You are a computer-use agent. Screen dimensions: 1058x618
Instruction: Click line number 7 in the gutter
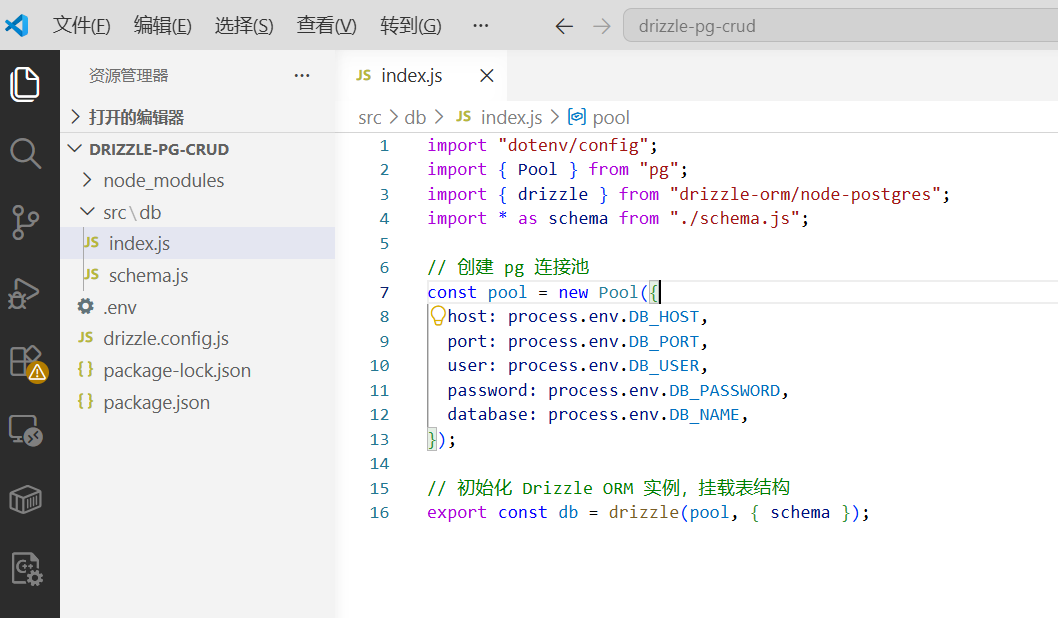(384, 292)
